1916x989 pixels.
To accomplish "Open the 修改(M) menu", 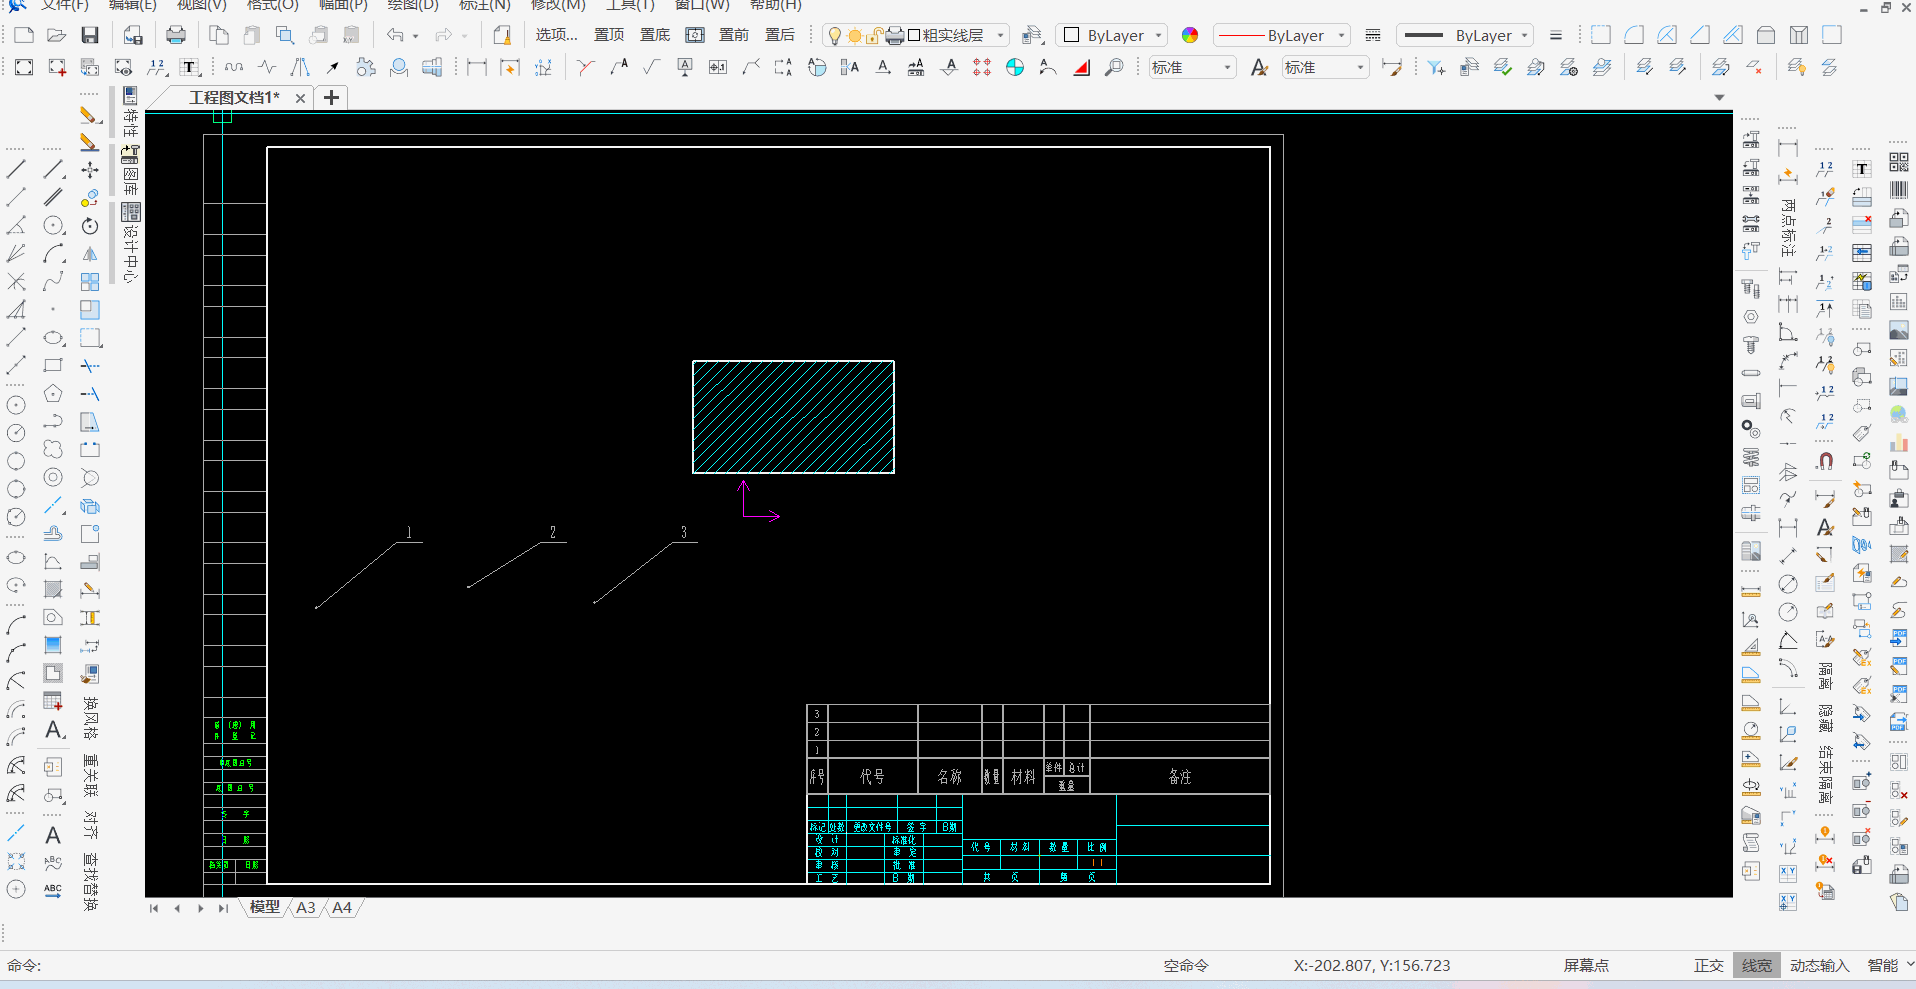I will [x=558, y=5].
